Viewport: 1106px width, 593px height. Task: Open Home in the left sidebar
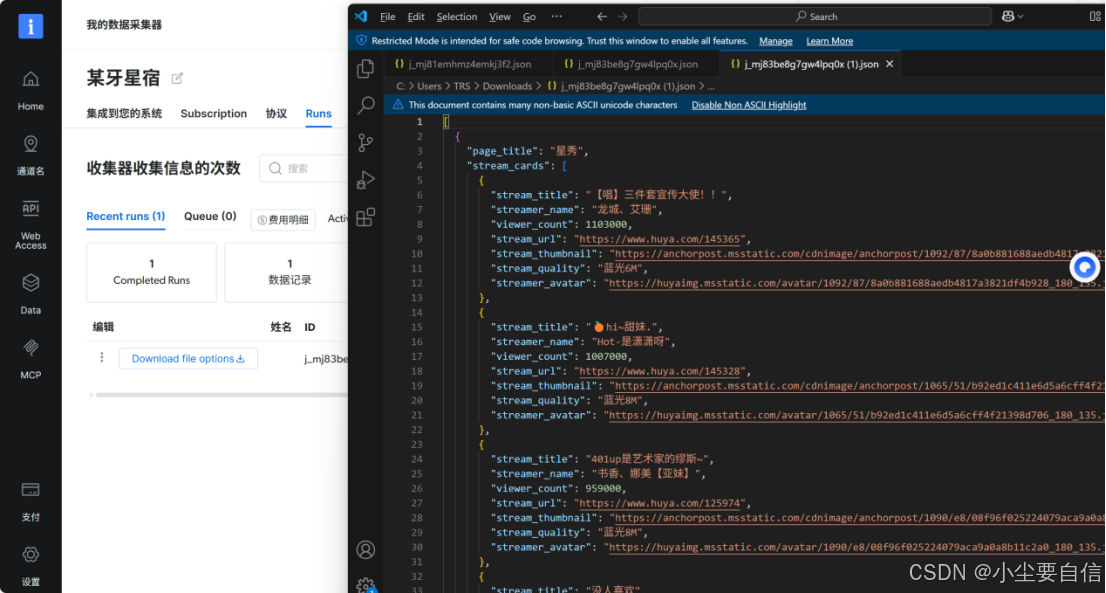tap(30, 91)
